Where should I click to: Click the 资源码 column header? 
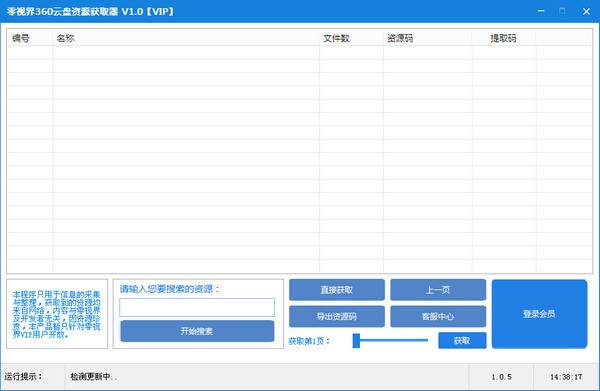point(427,38)
